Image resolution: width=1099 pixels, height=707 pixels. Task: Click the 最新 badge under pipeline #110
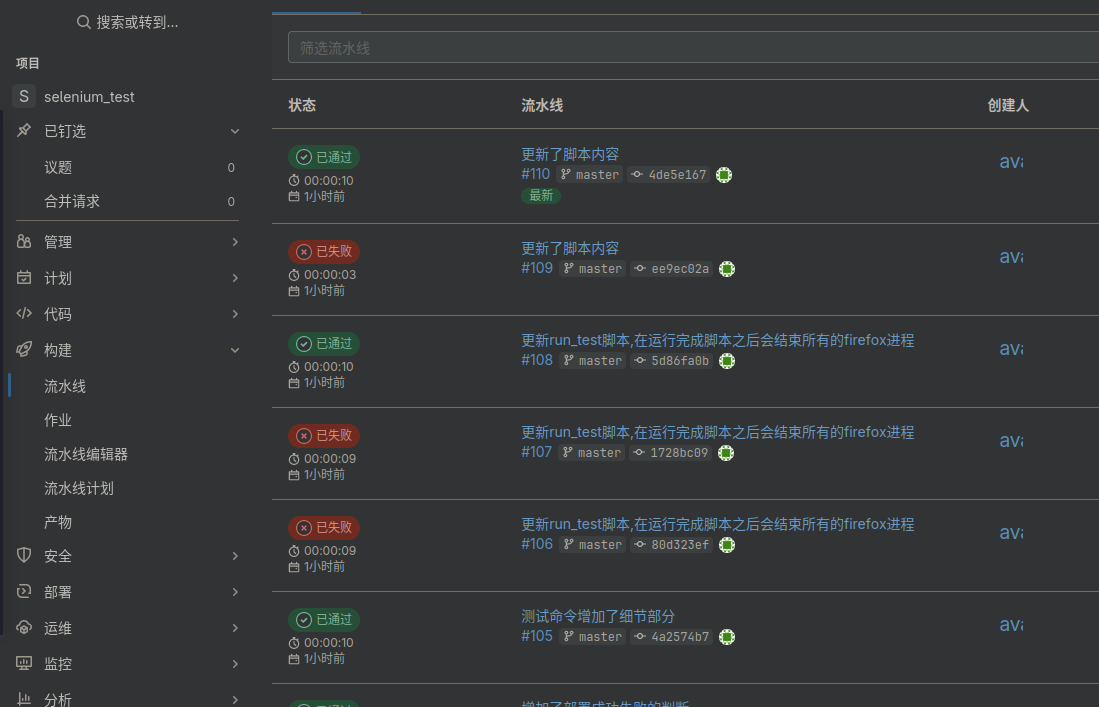[x=540, y=195]
